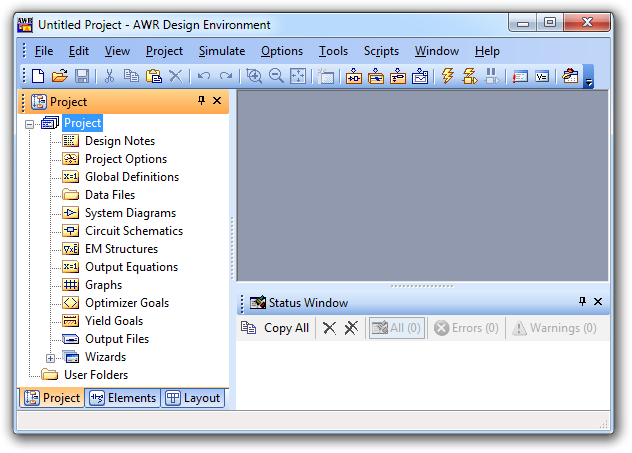Click the Run System Simulators icon
The height and width of the screenshot is (453, 632).
[x=470, y=76]
